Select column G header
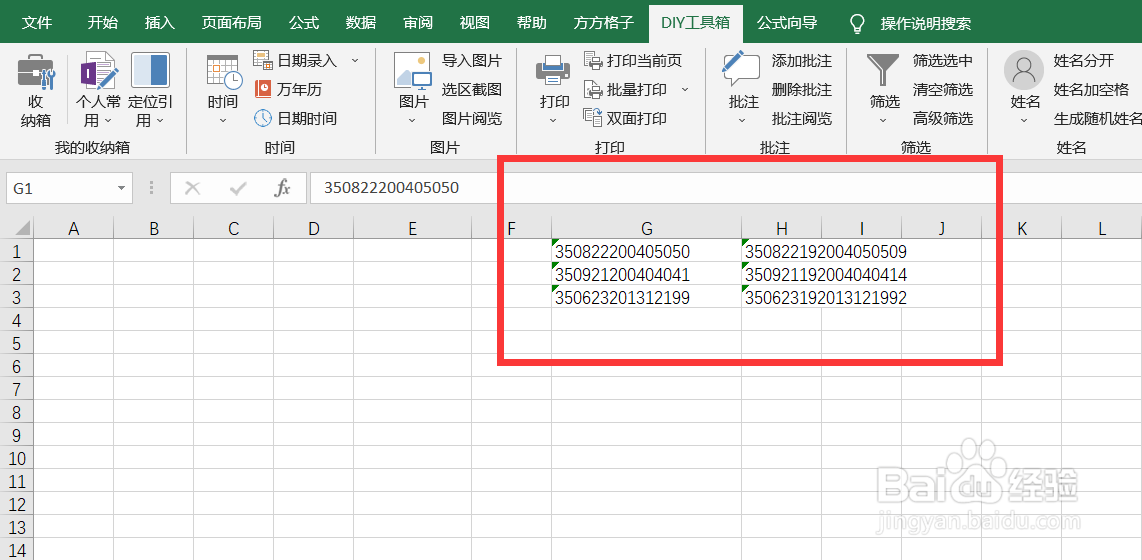This screenshot has width=1142, height=560. click(x=647, y=229)
